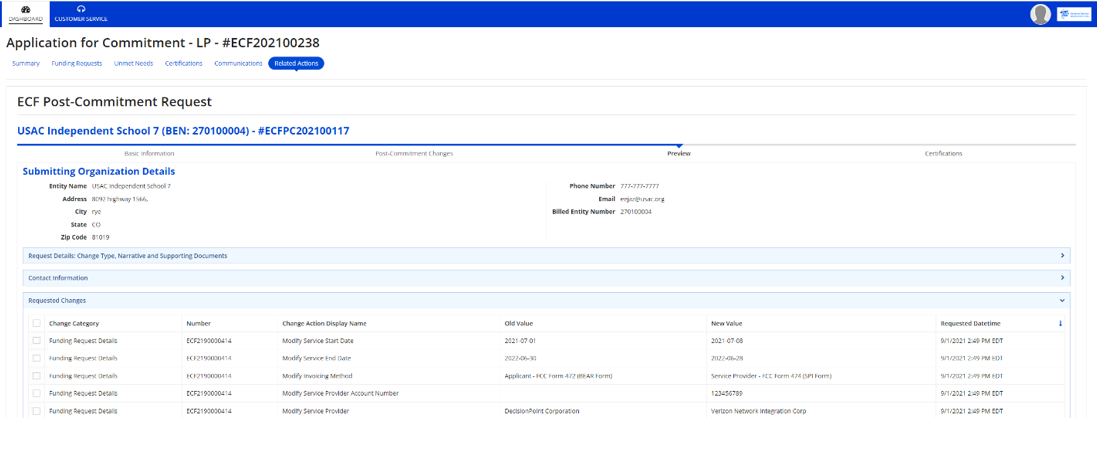Check the Verizon Network Integration Corp row
The height and width of the screenshot is (456, 1097).
click(36, 411)
